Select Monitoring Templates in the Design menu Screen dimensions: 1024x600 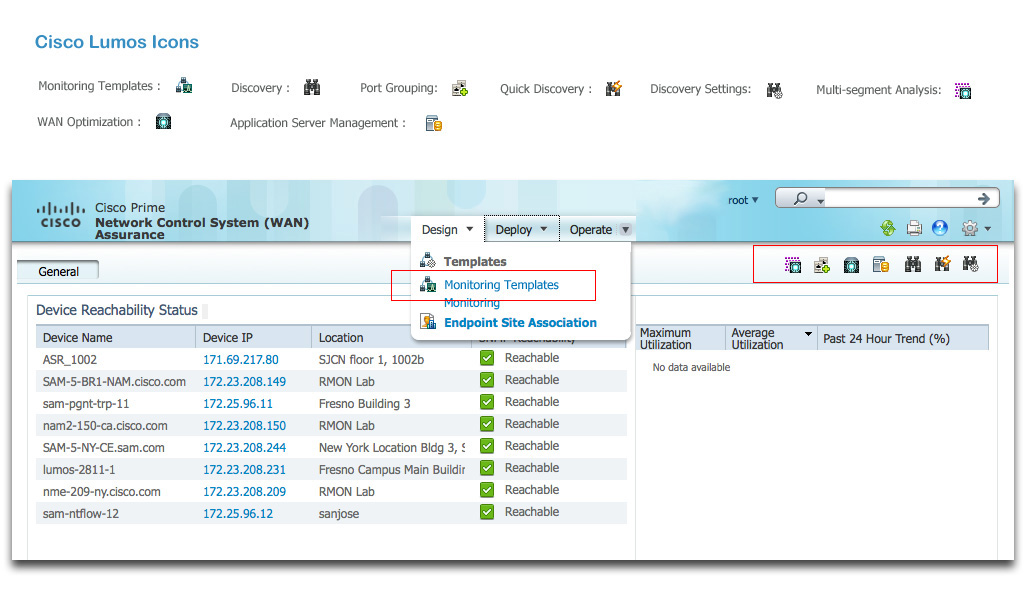(x=501, y=285)
